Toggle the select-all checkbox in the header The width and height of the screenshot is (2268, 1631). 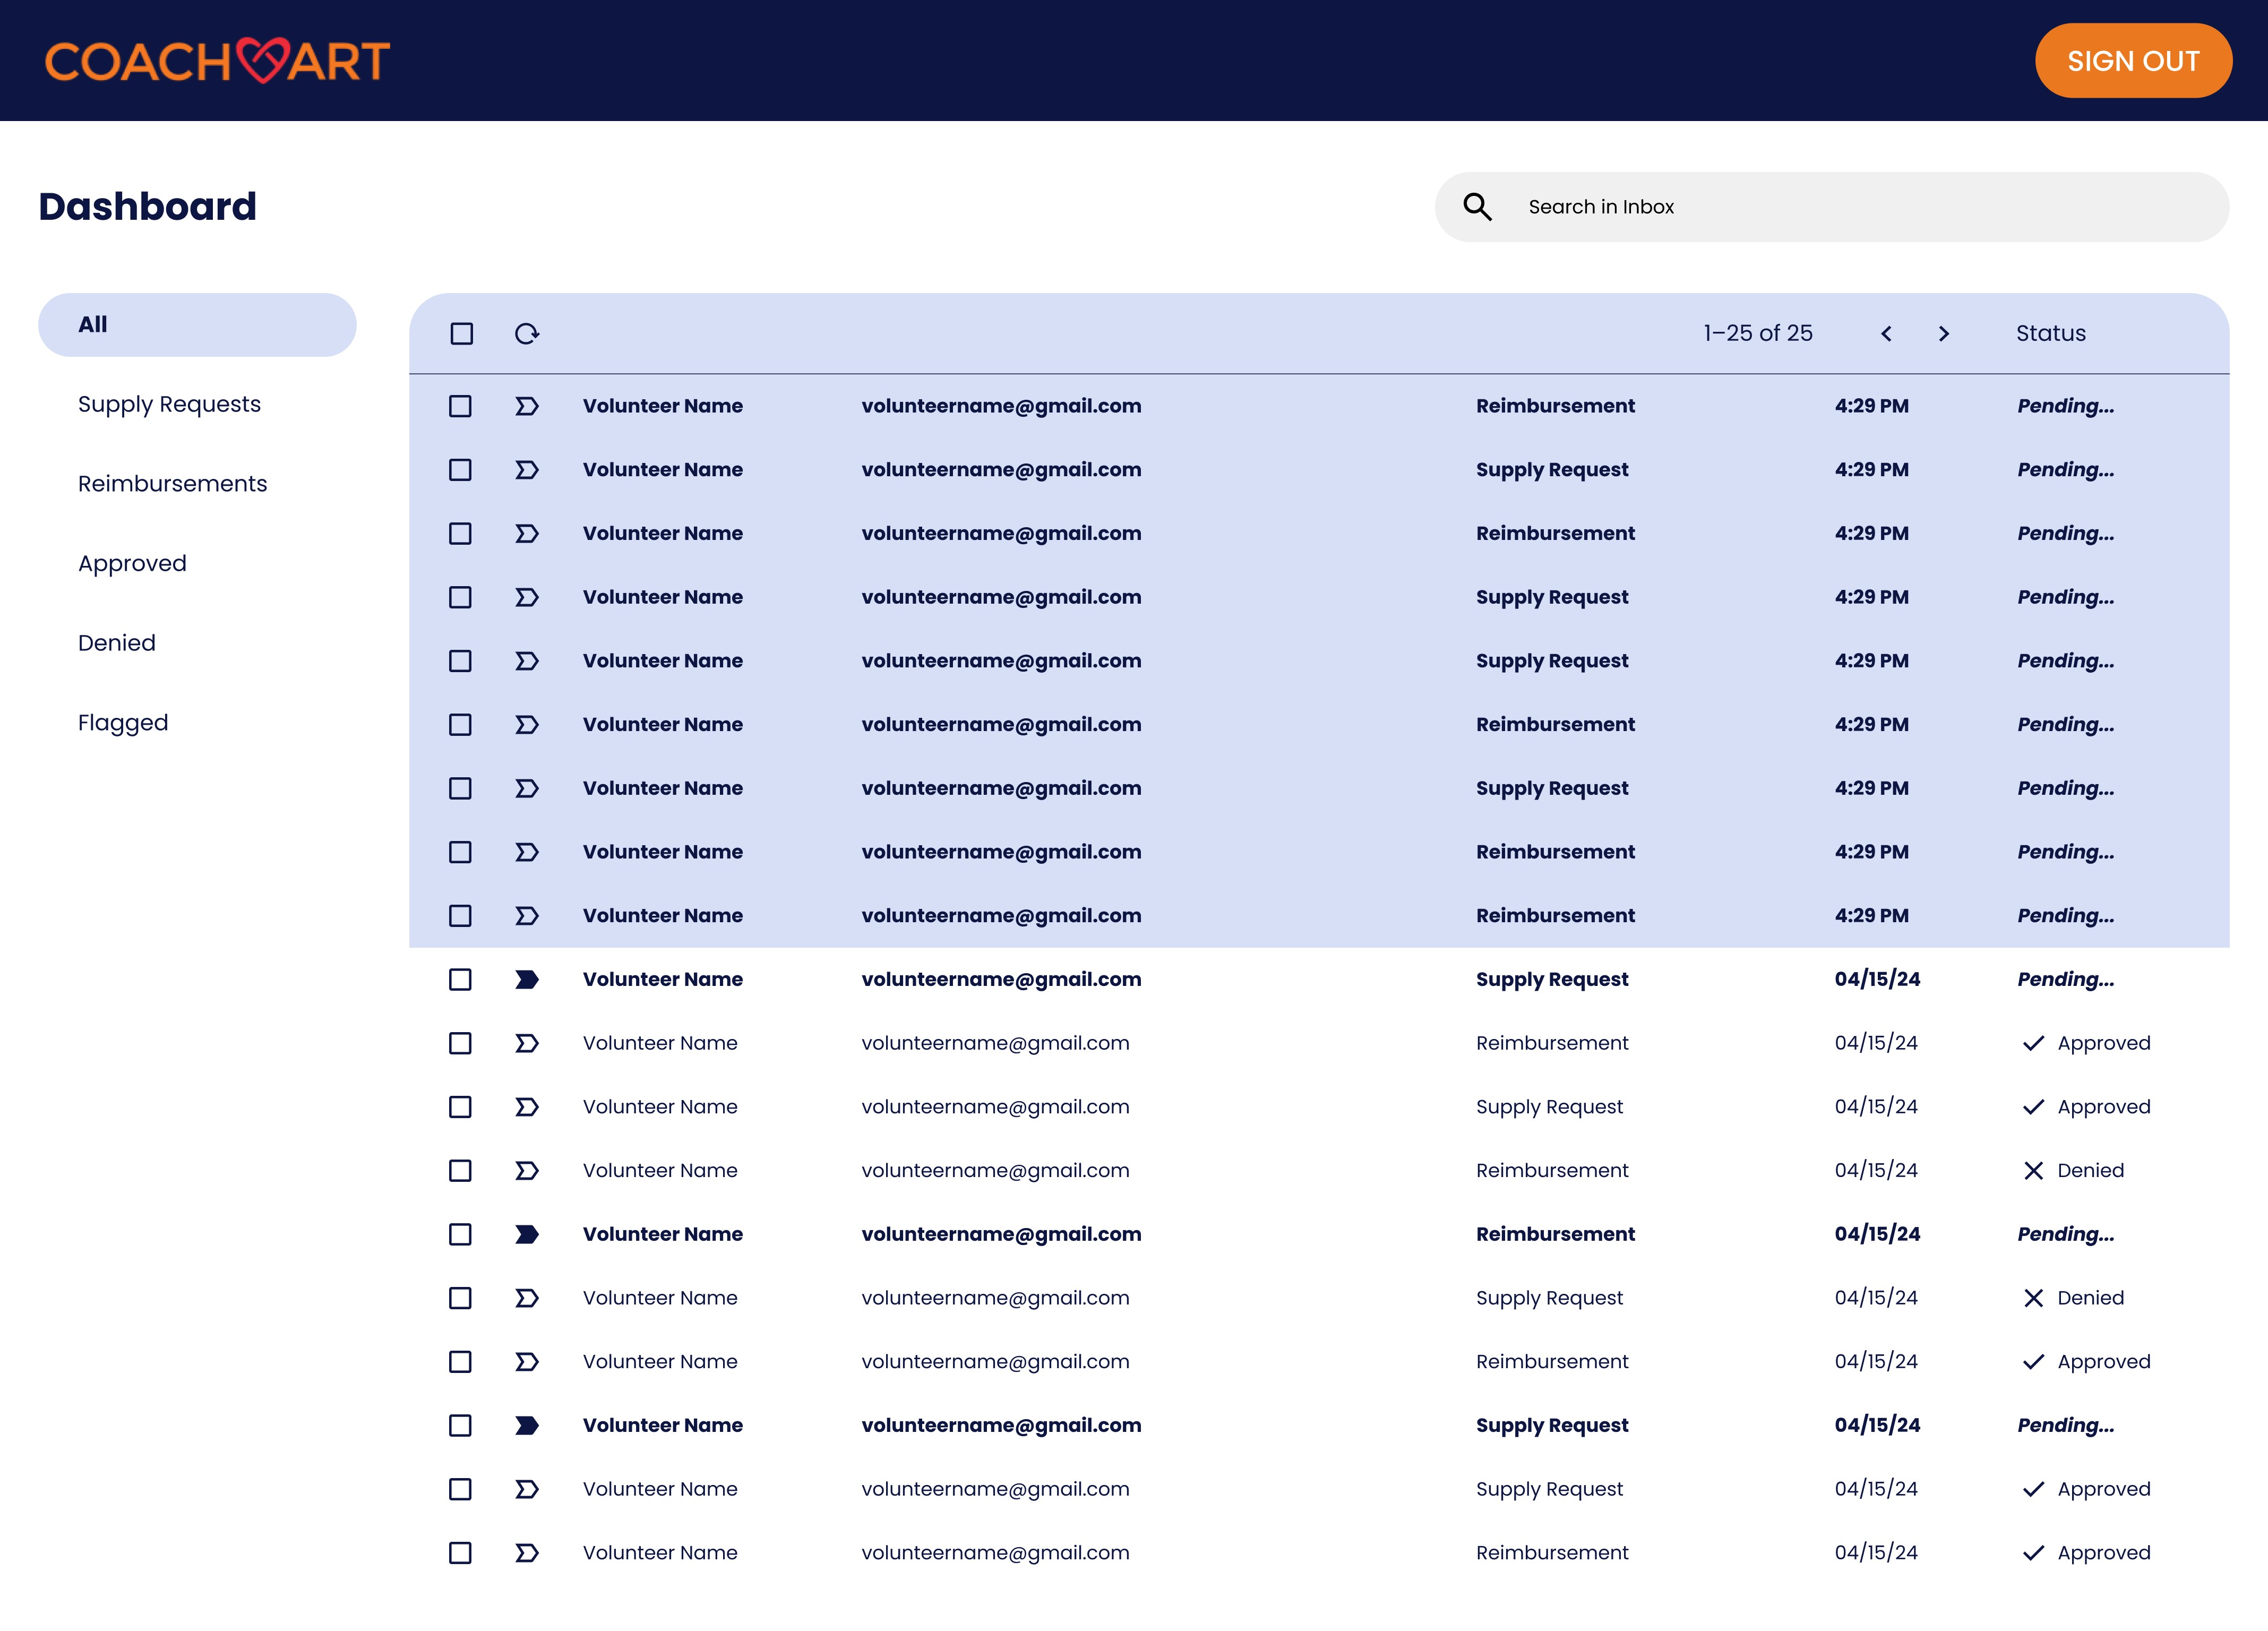461,334
